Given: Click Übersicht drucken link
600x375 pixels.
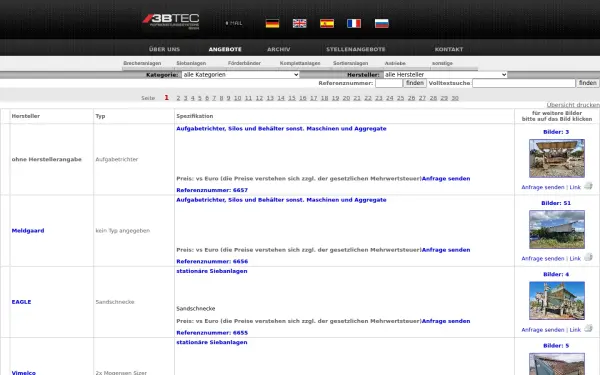Looking at the screenshot, I should [573, 105].
